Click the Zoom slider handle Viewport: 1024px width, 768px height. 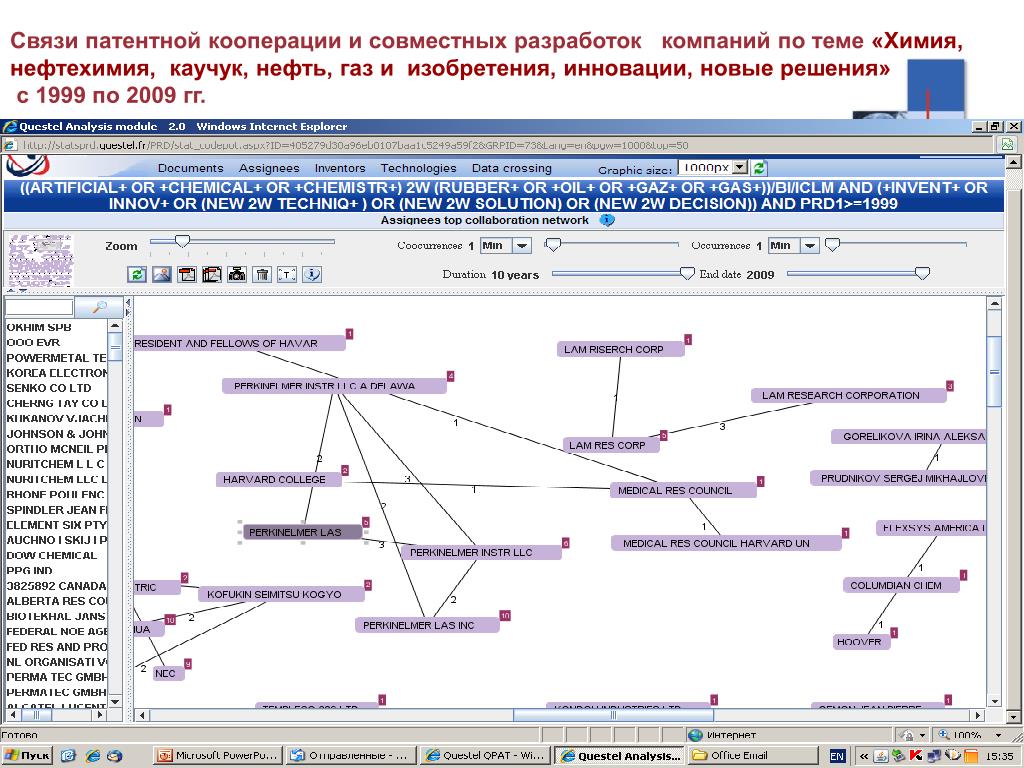(x=182, y=241)
